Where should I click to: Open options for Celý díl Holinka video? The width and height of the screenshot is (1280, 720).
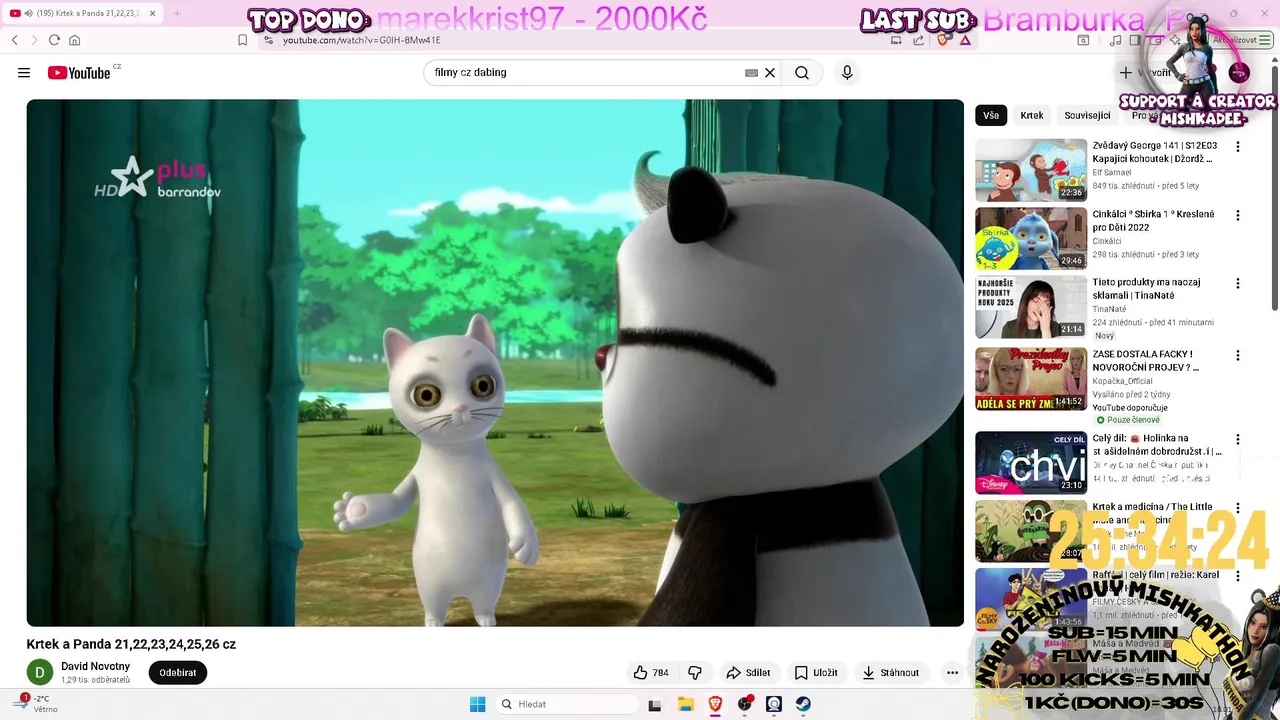(1238, 440)
